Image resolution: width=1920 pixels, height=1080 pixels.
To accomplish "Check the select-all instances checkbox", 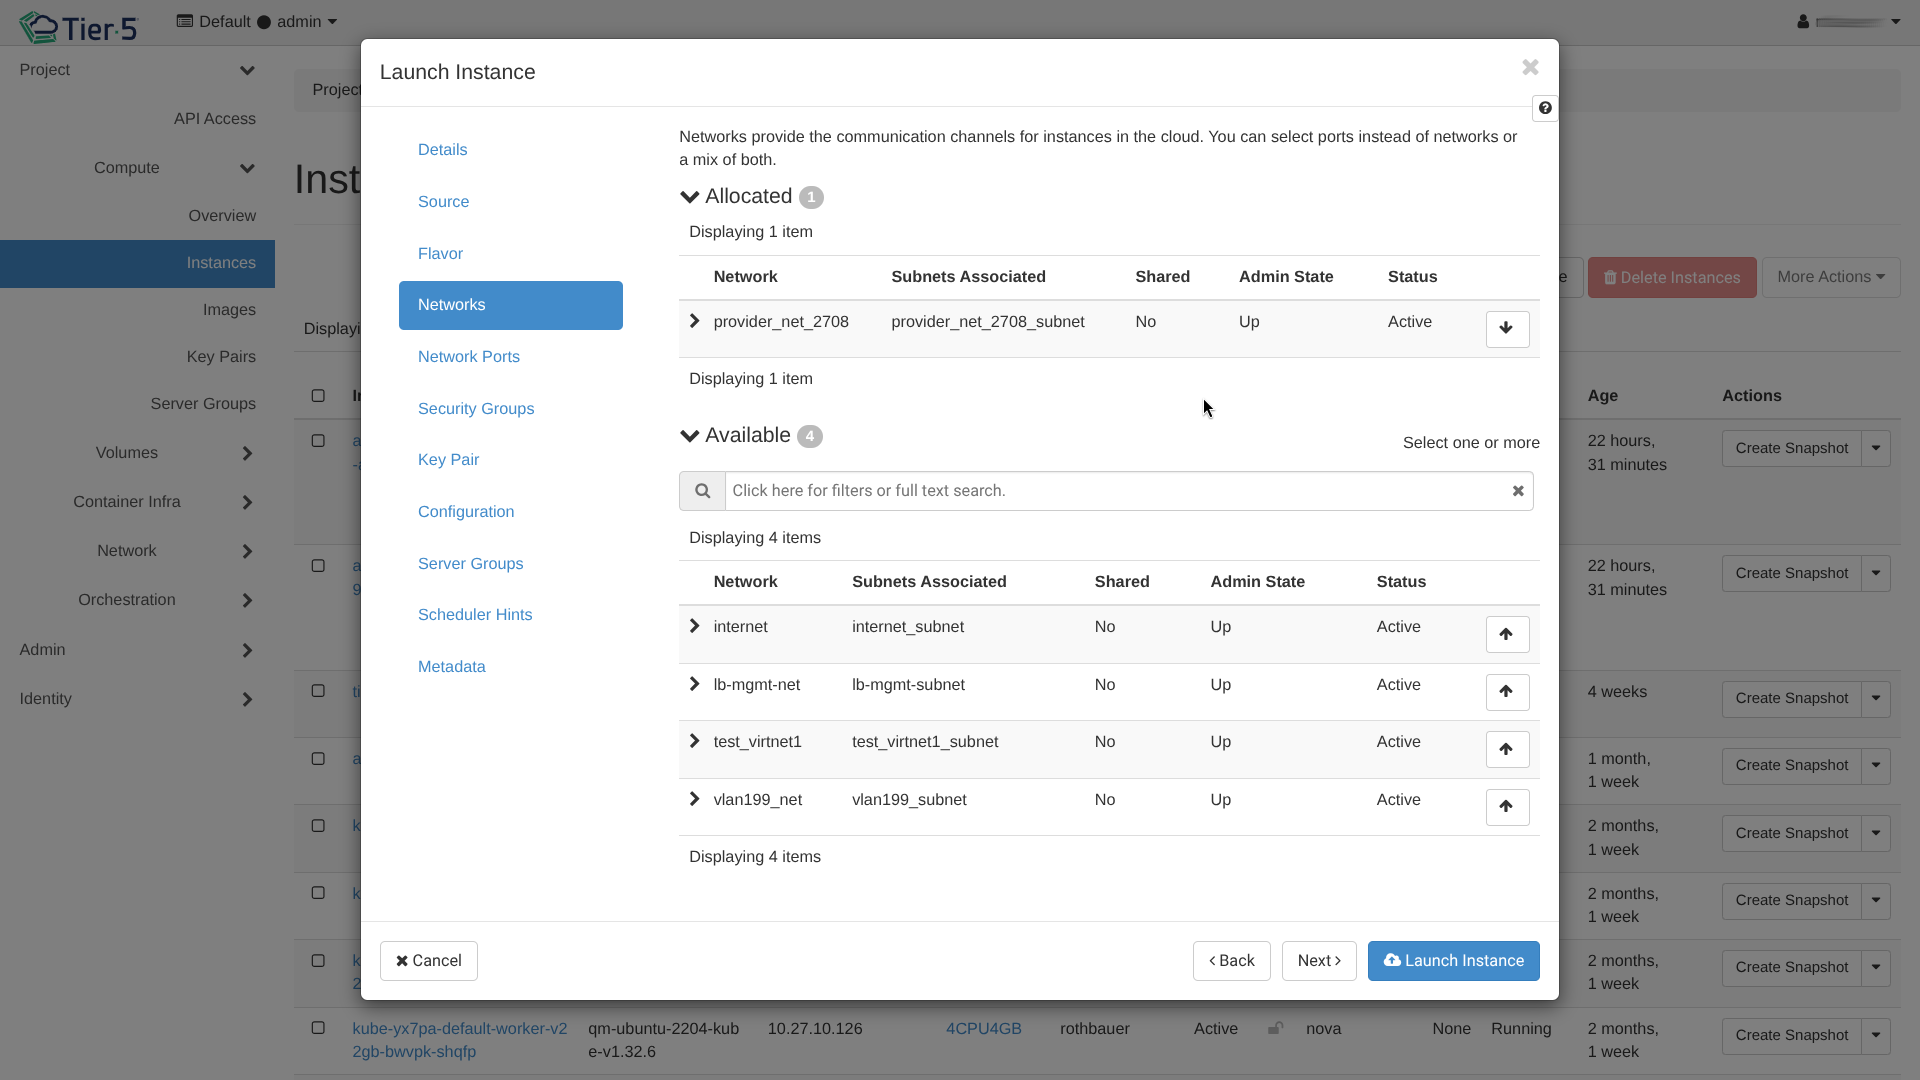I will click(x=318, y=396).
